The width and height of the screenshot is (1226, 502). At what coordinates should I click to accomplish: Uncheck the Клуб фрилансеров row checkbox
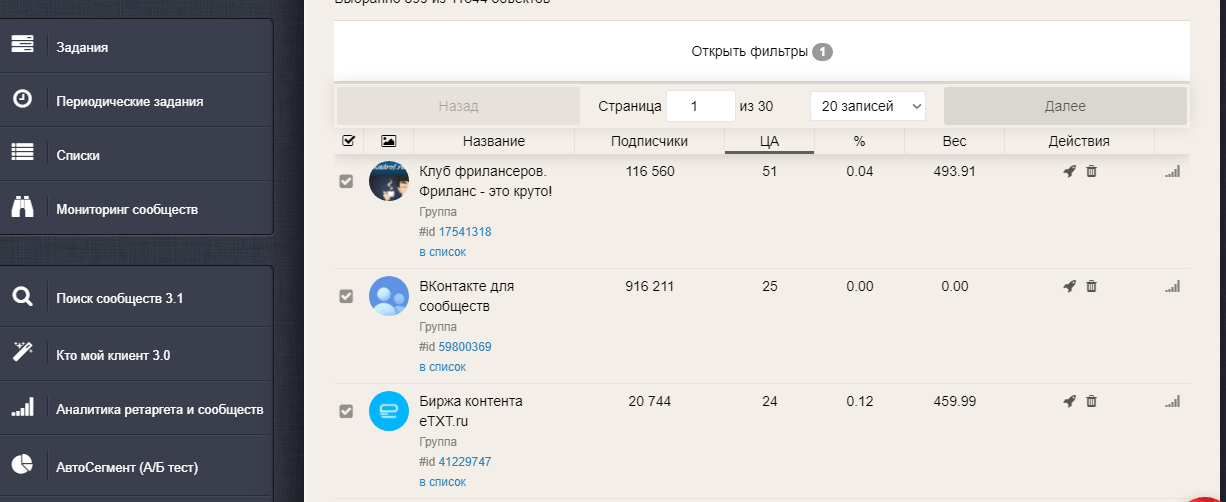pos(347,181)
